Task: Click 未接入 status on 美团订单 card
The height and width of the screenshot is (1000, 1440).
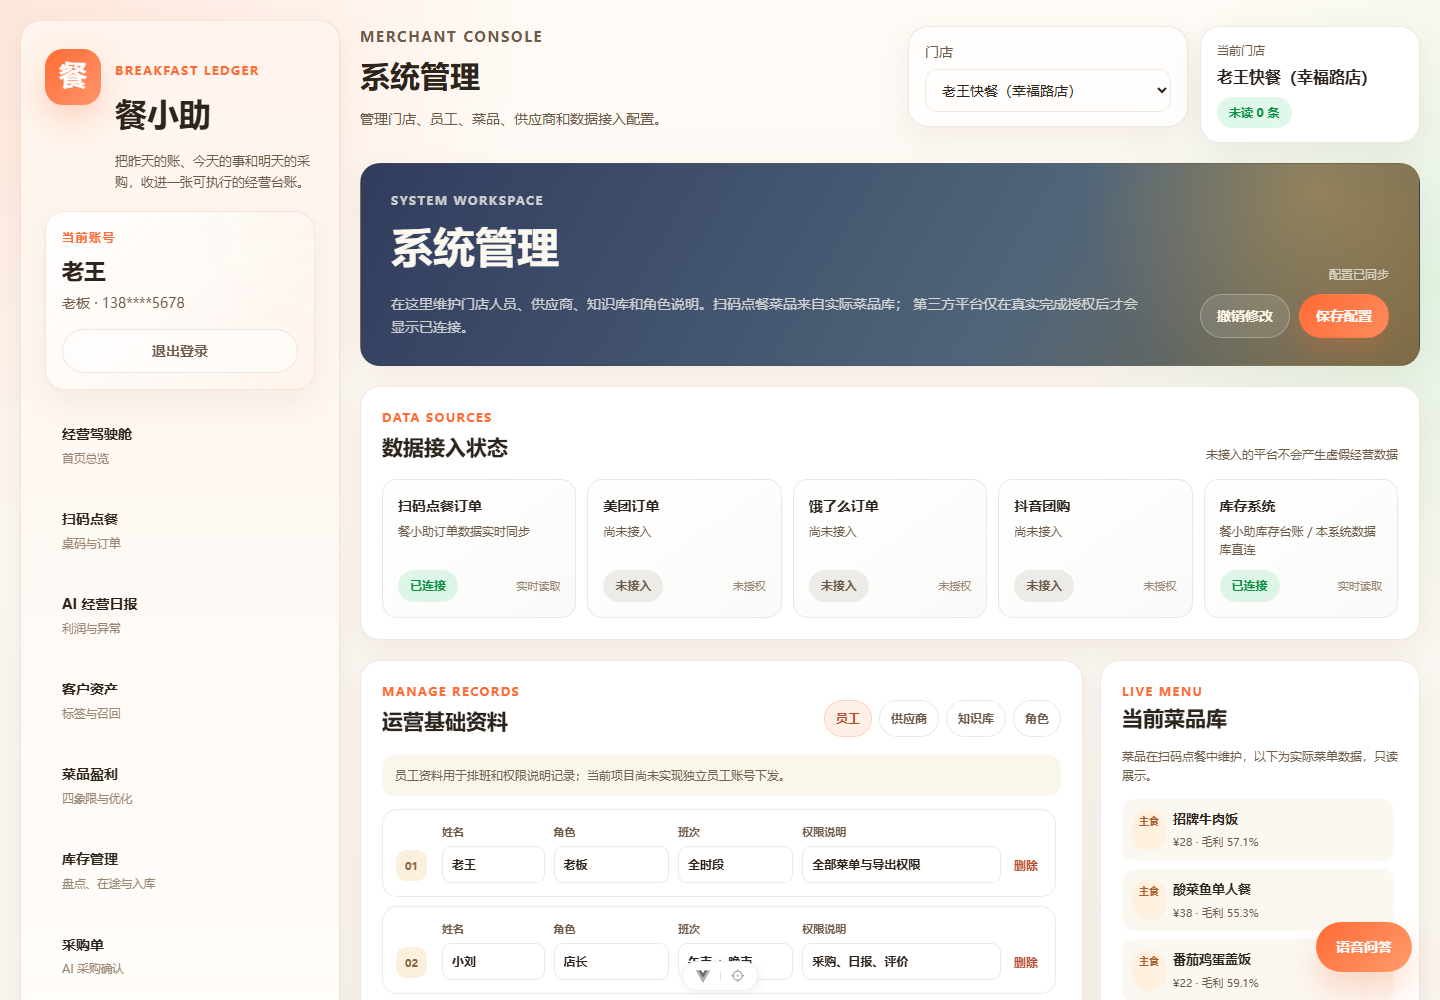Action: click(633, 586)
